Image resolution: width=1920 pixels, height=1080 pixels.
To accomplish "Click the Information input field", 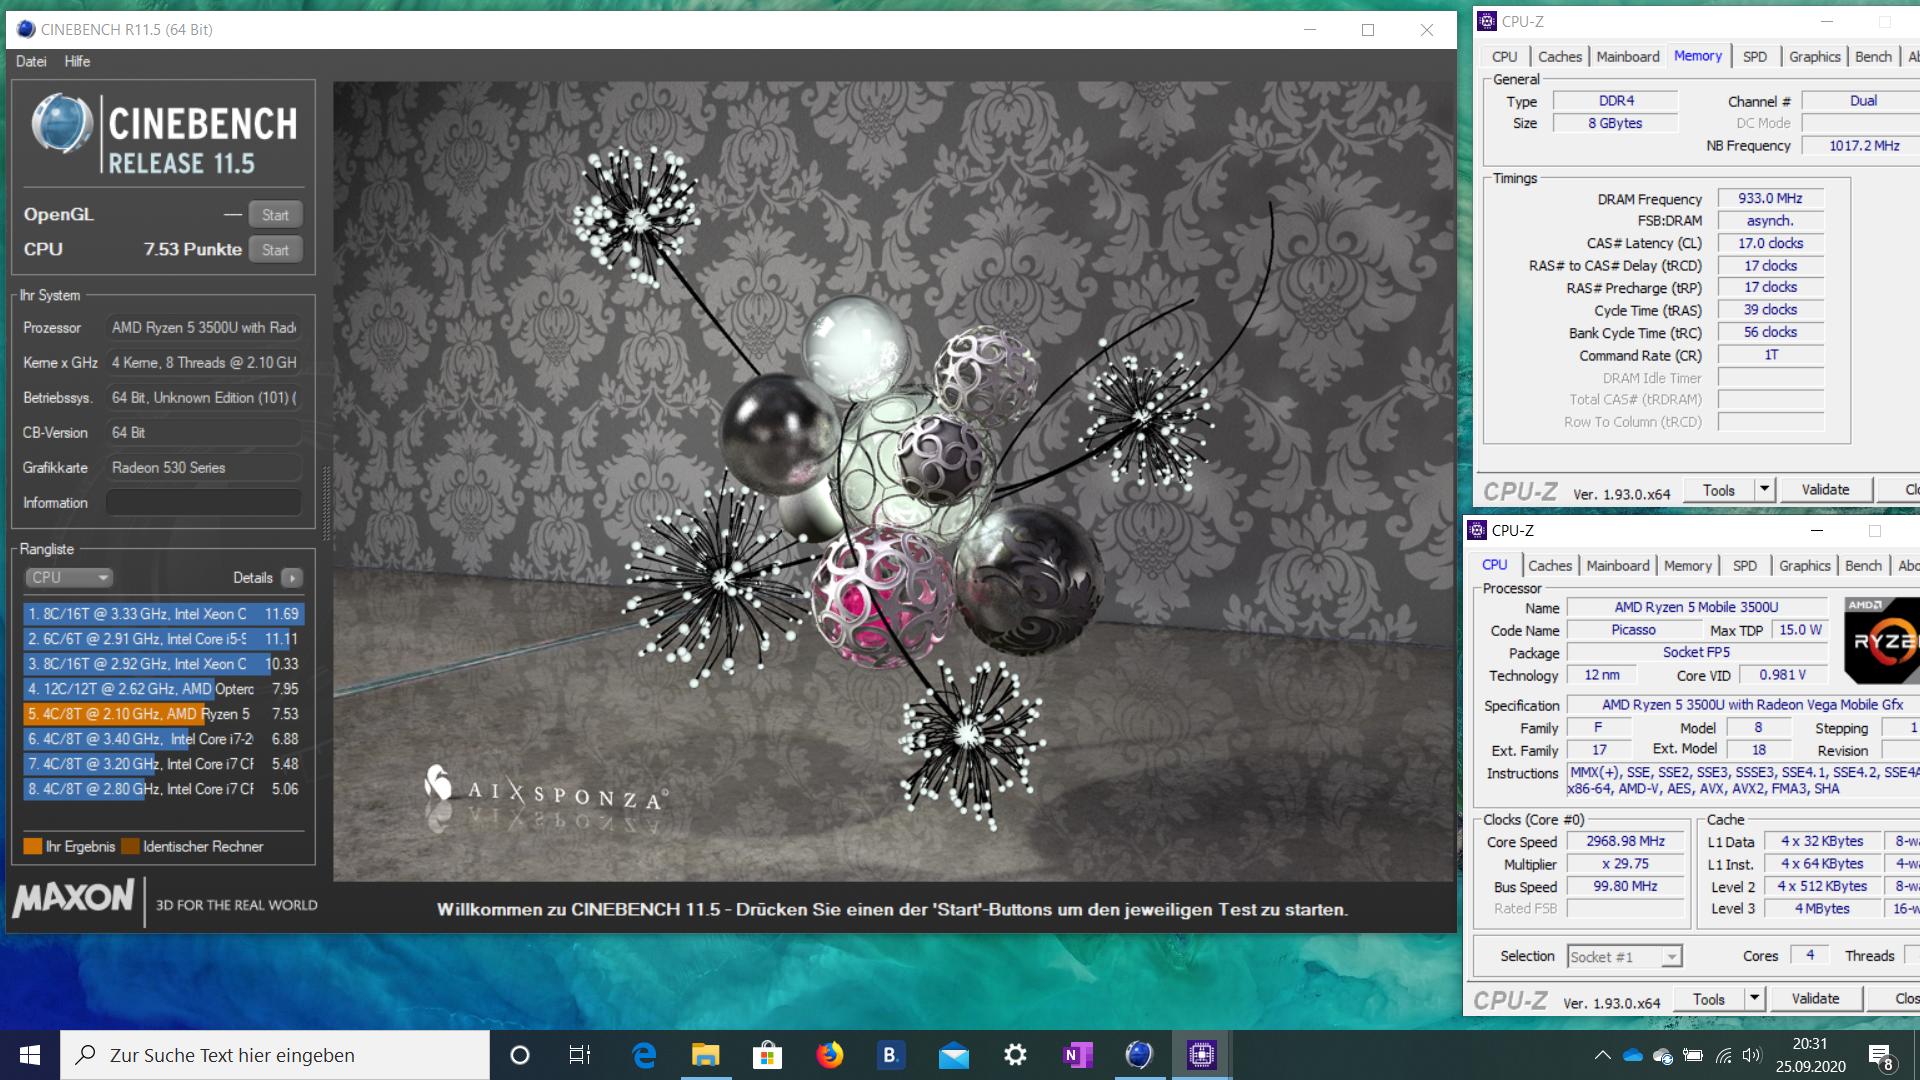I will click(204, 502).
